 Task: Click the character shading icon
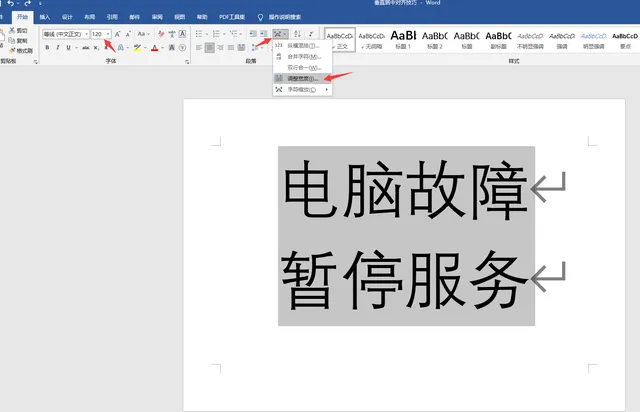point(172,48)
